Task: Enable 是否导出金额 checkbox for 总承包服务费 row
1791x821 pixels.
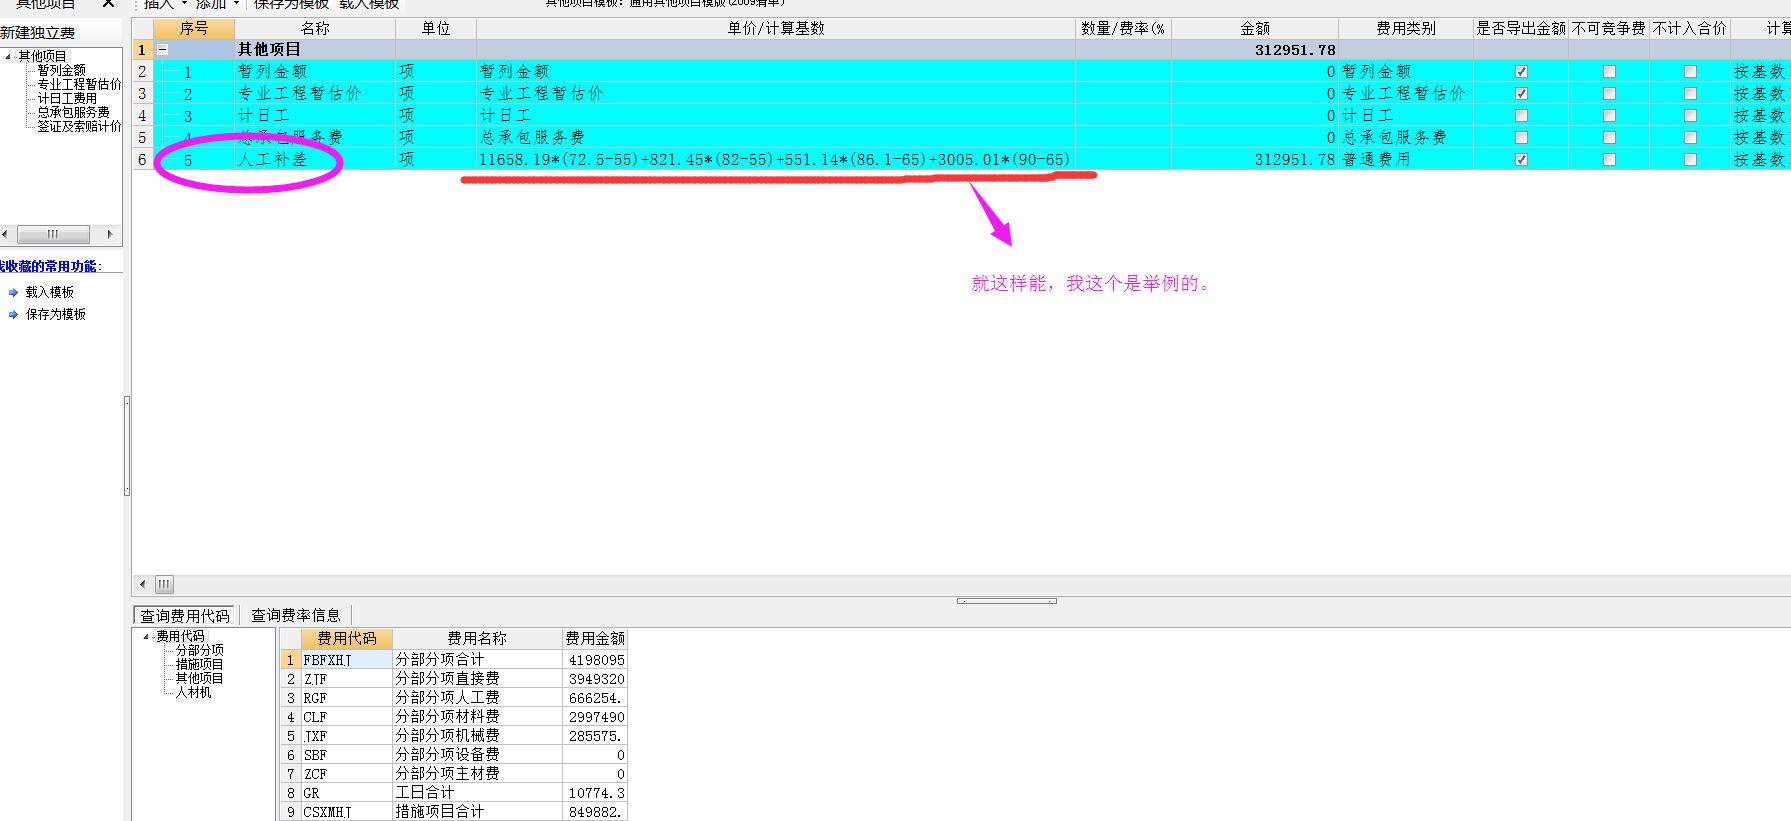Action: point(1521,137)
